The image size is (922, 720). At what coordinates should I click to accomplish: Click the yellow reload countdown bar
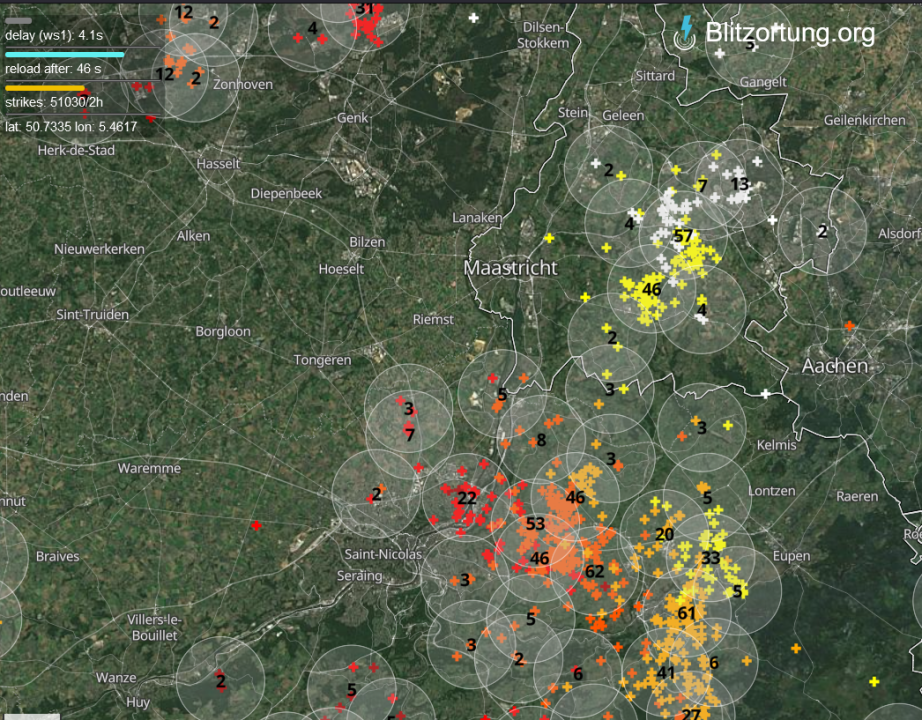[45, 88]
